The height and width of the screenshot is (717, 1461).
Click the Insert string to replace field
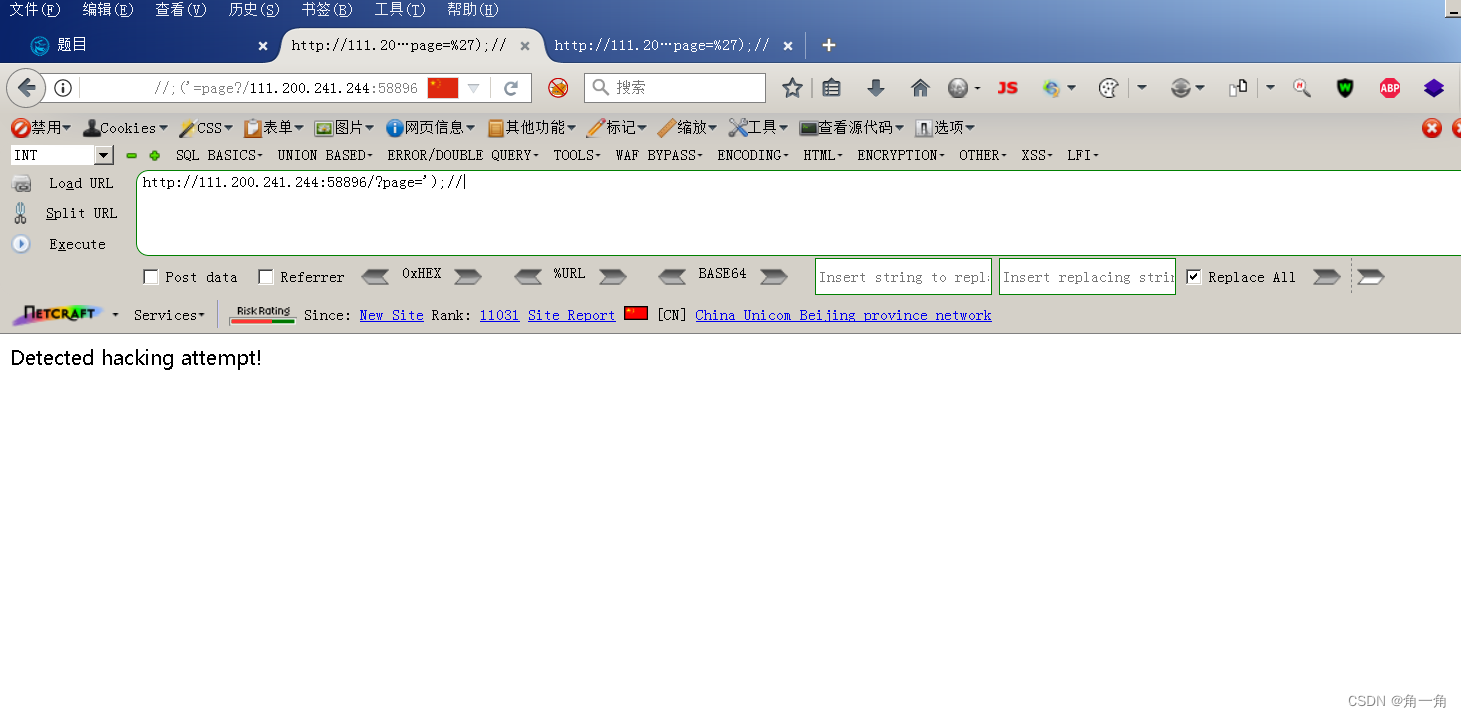click(x=903, y=277)
